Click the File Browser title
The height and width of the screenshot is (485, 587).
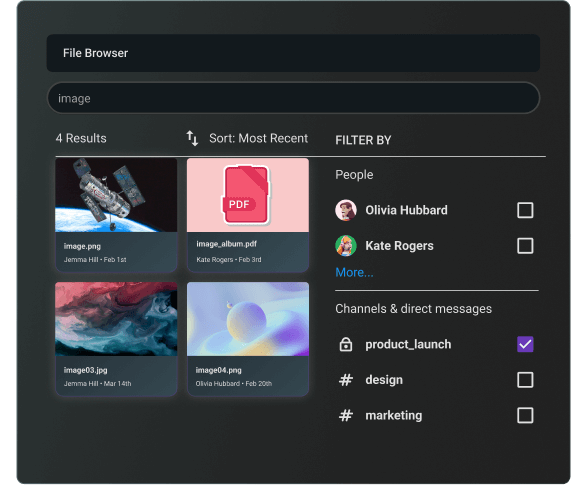point(95,53)
